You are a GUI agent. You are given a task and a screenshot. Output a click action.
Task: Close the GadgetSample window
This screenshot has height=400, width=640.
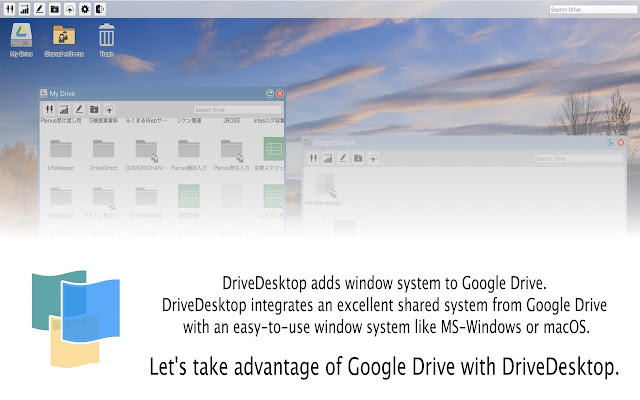coord(621,142)
